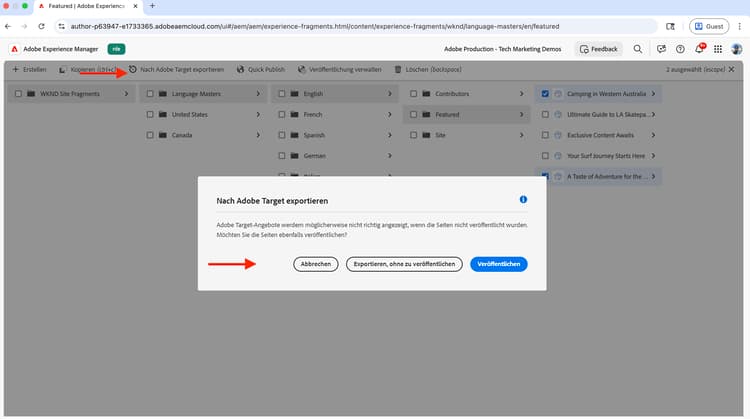
Task: Expand the Language Masters chevron
Action: (x=258, y=94)
